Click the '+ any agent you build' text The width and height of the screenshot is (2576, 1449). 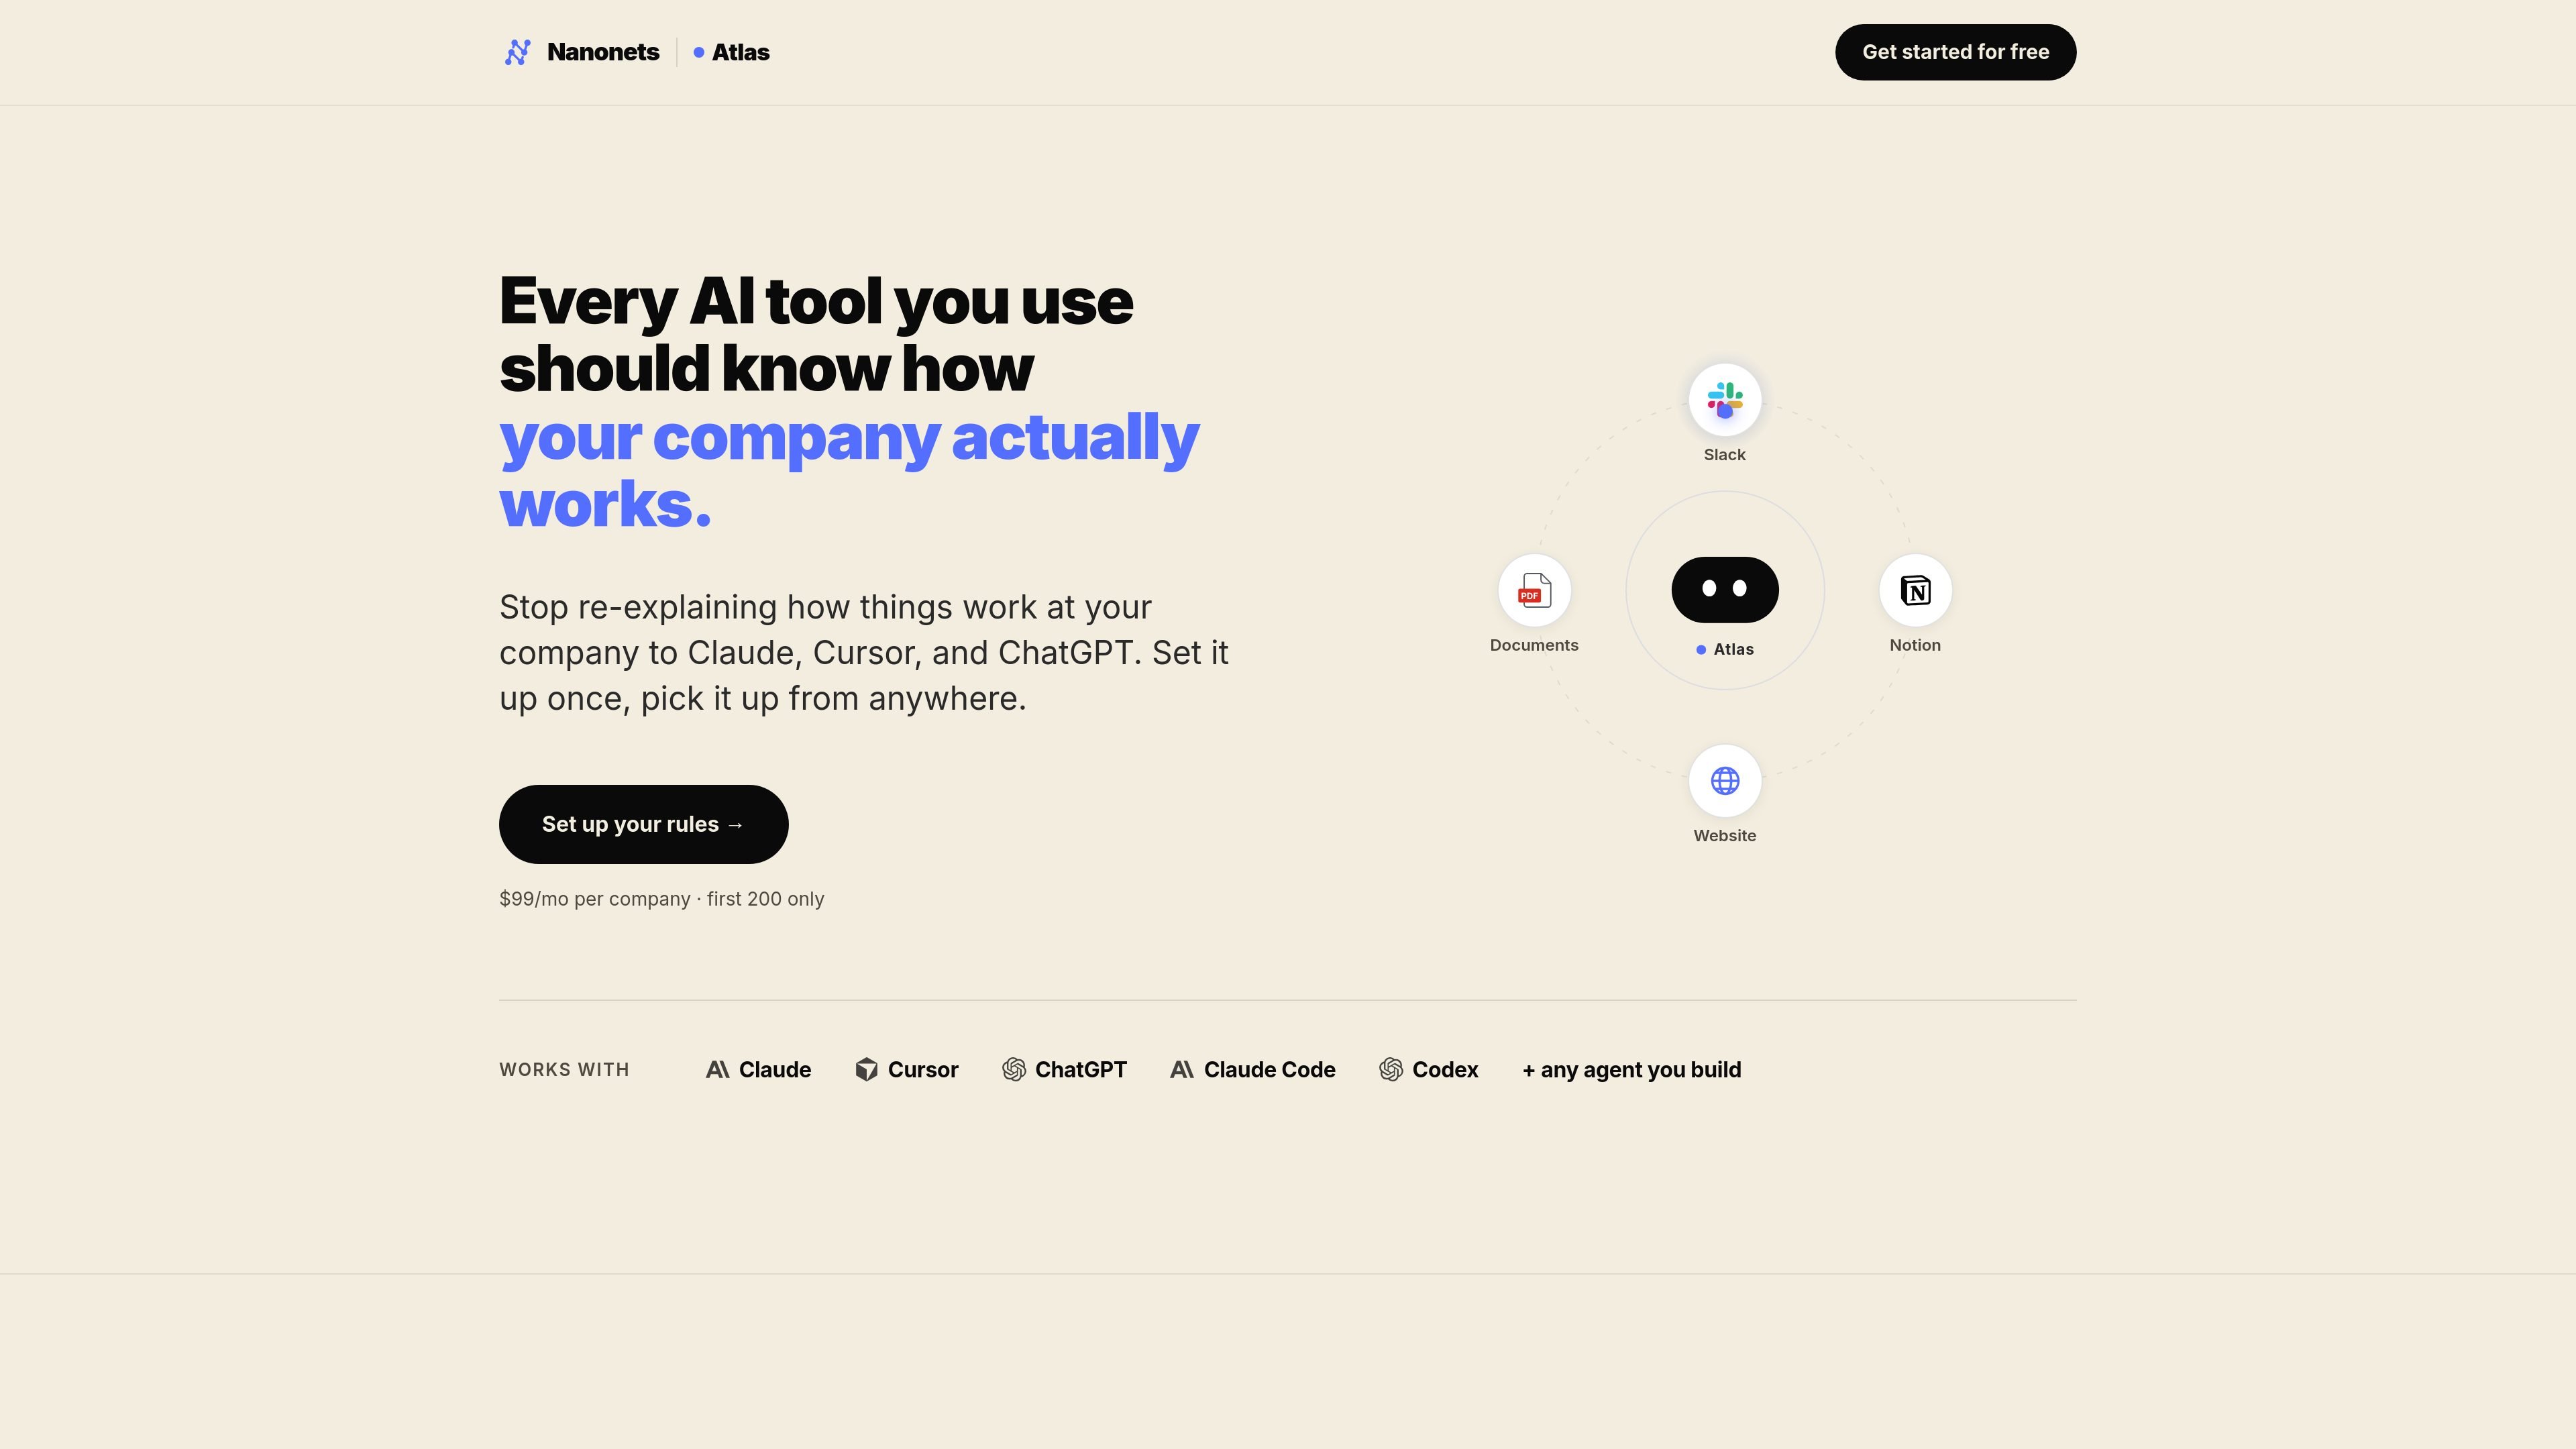[x=1631, y=1070]
